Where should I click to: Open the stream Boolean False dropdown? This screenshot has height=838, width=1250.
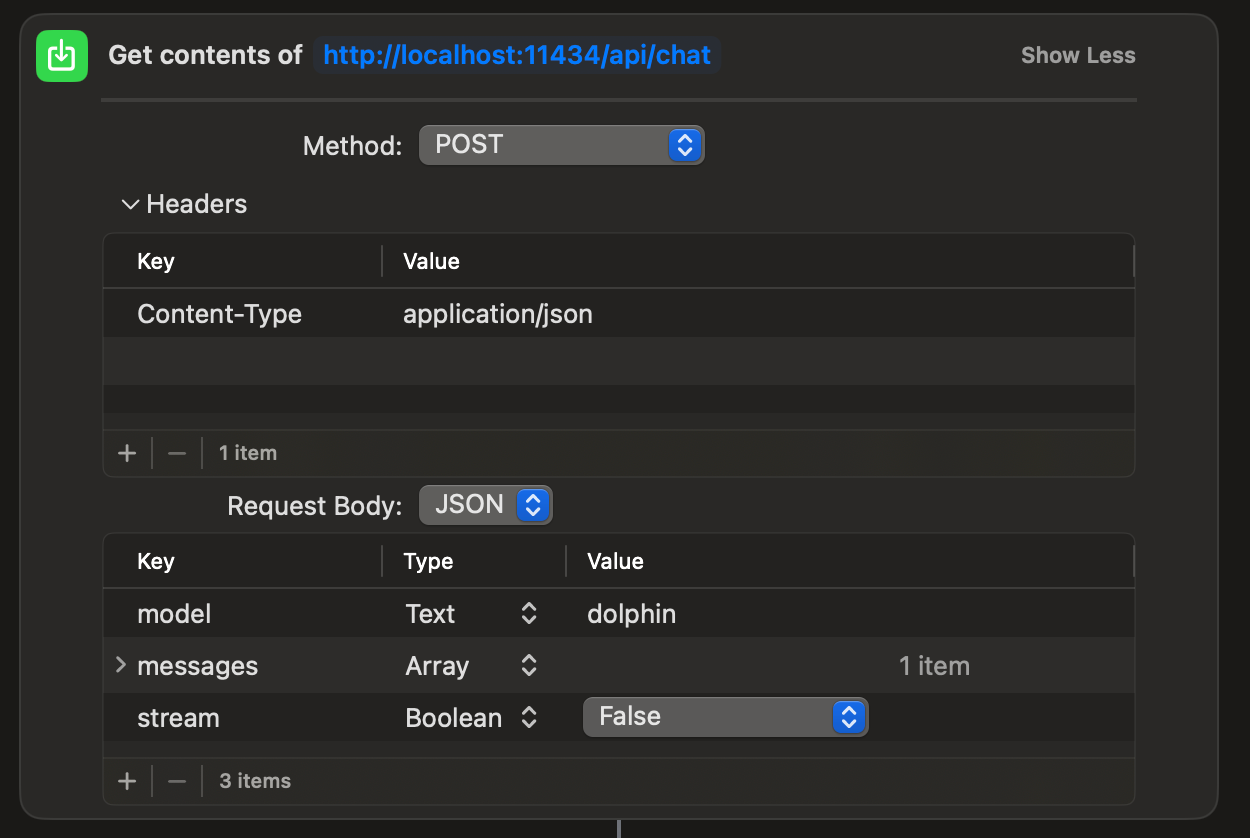click(x=725, y=717)
